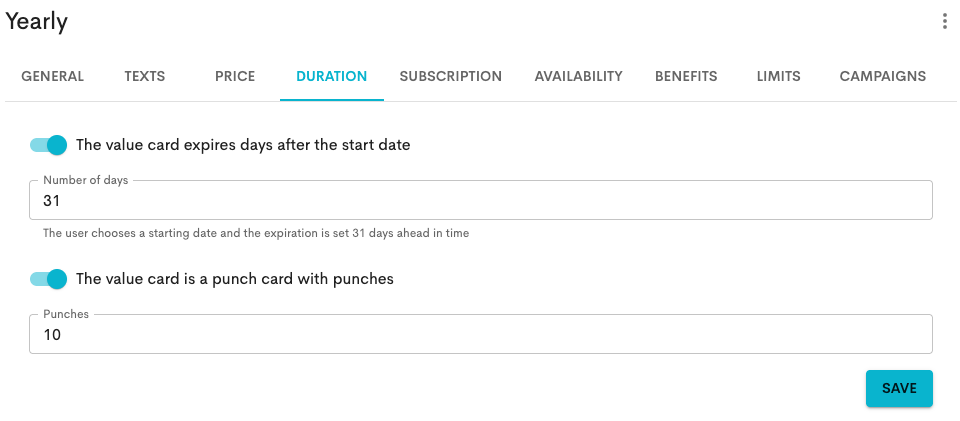Disable the expiry-after-start-date toggle switch
The image size is (960, 421).
[49, 145]
